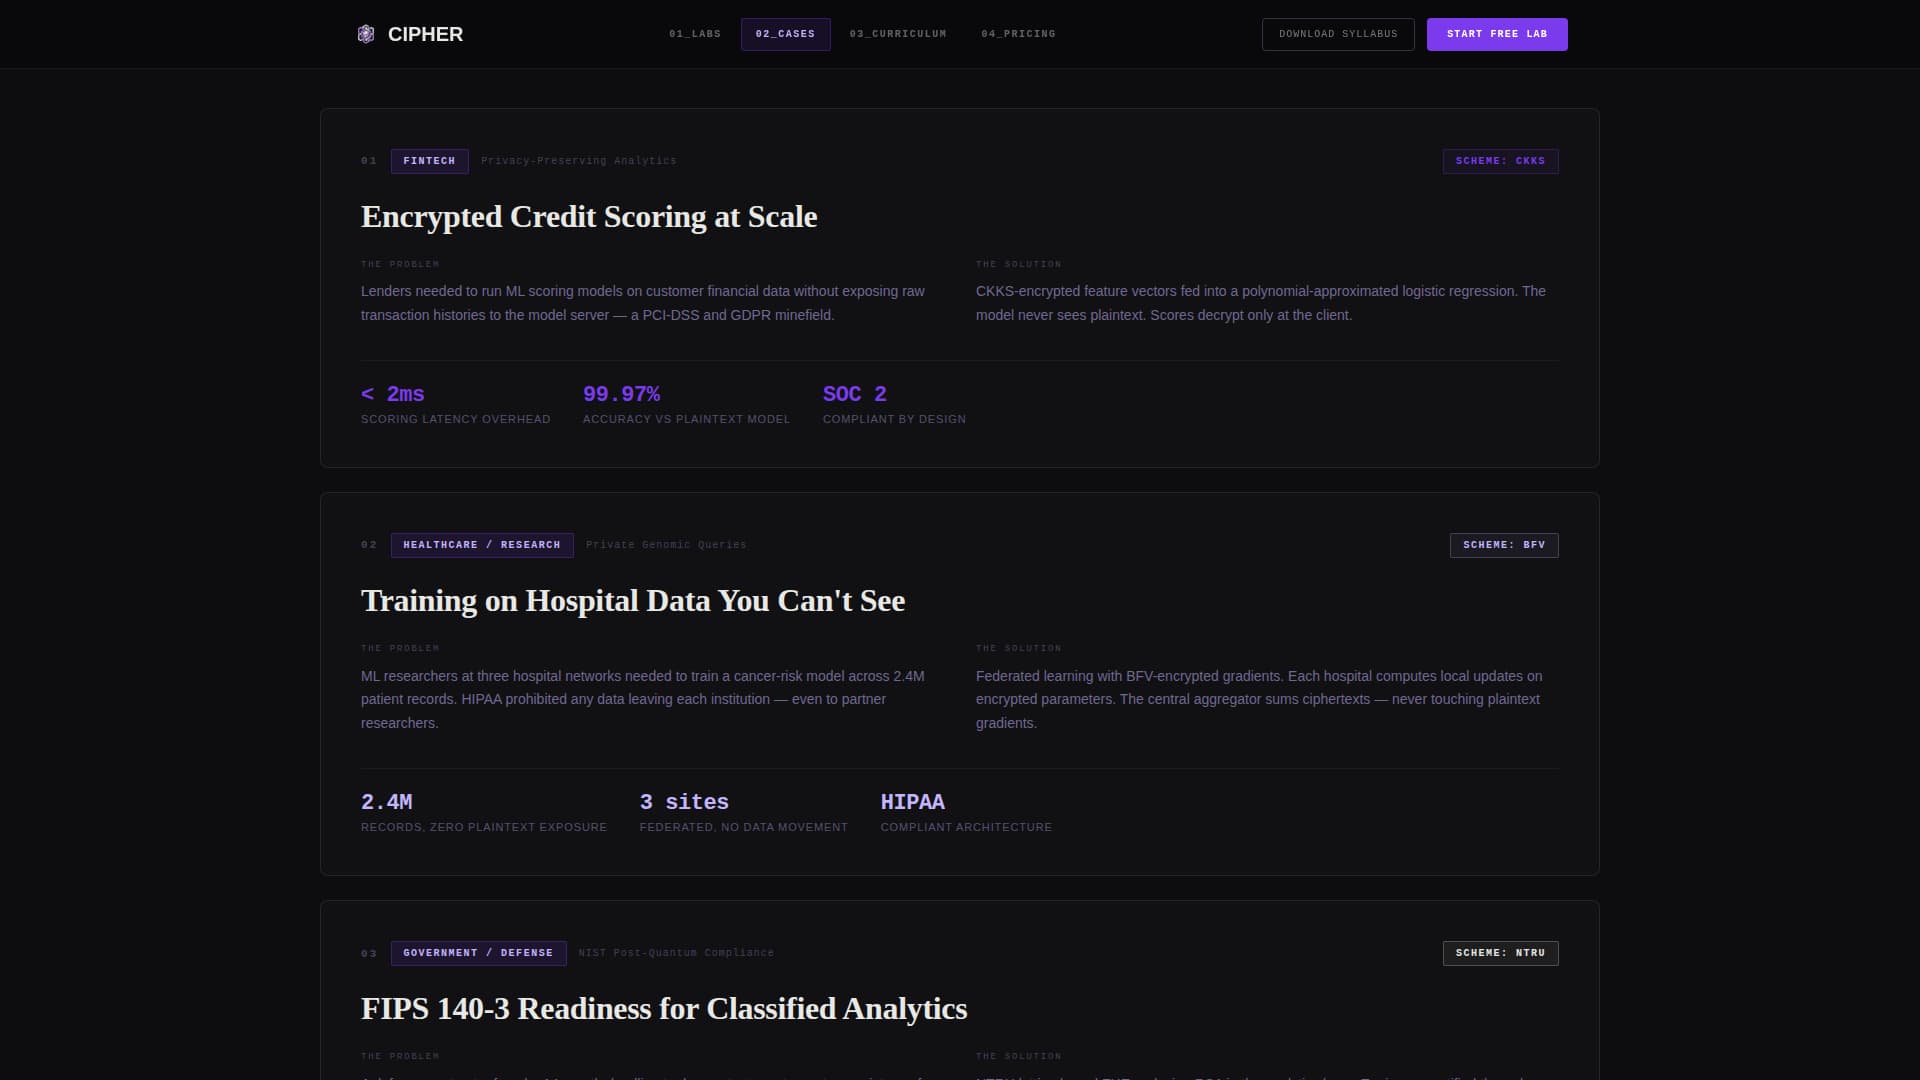Image resolution: width=1920 pixels, height=1080 pixels.
Task: Click the hospital networks problem paragraph
Action: coord(643,699)
